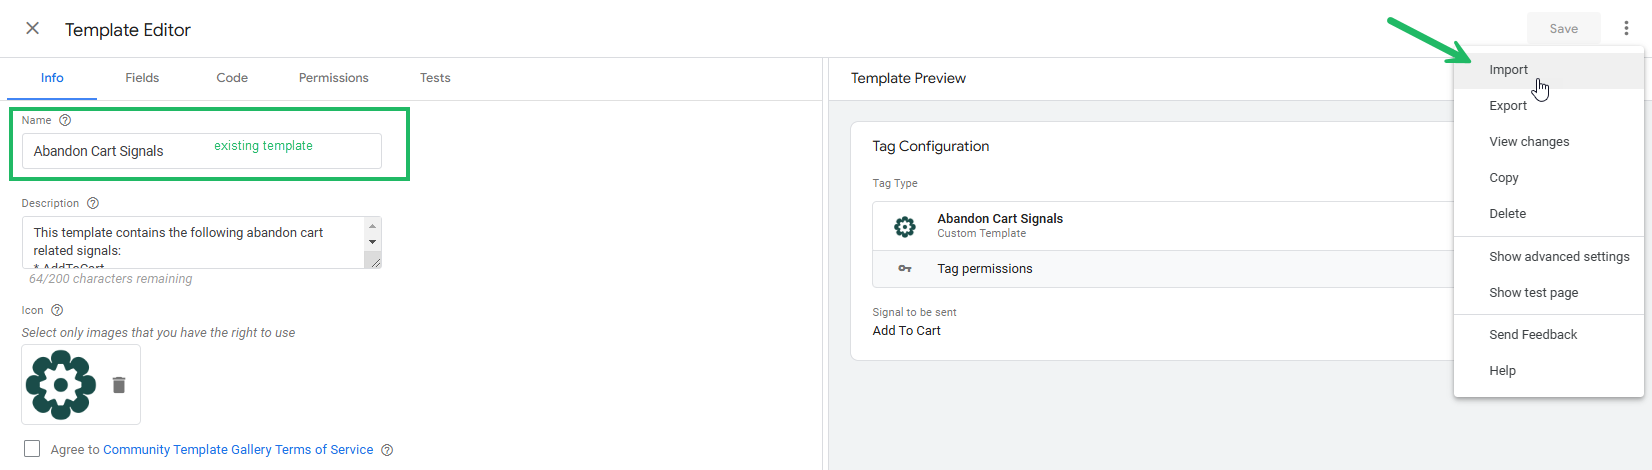Open Community Template Gallery Terms of Service link
This screenshot has height=470, width=1652.
[238, 450]
